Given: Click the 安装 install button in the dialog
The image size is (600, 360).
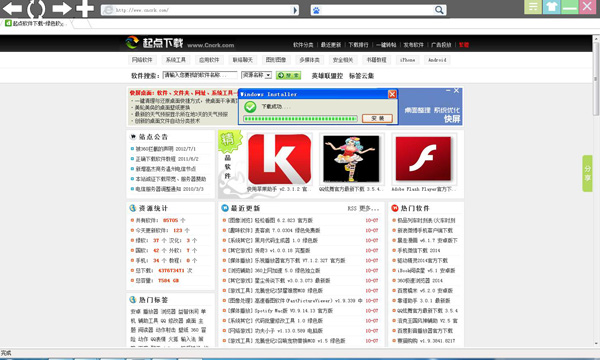Looking at the screenshot, I should pyautogui.click(x=377, y=119).
